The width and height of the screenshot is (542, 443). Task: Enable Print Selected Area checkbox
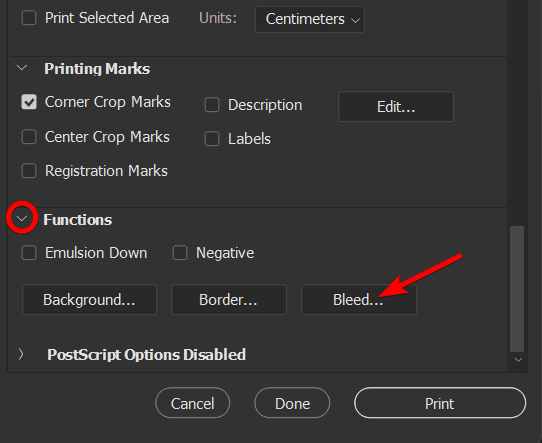coord(29,18)
